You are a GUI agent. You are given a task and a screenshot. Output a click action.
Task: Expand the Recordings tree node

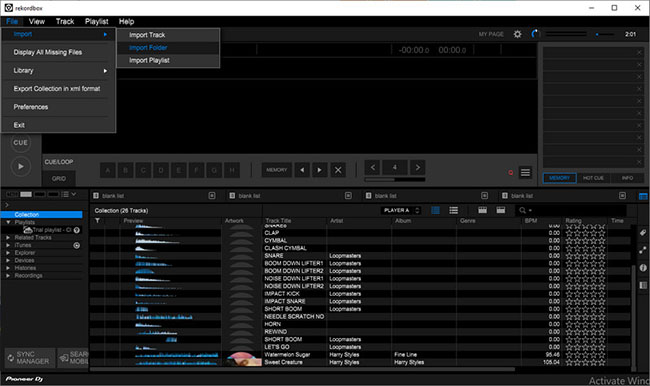pyautogui.click(x=8, y=276)
